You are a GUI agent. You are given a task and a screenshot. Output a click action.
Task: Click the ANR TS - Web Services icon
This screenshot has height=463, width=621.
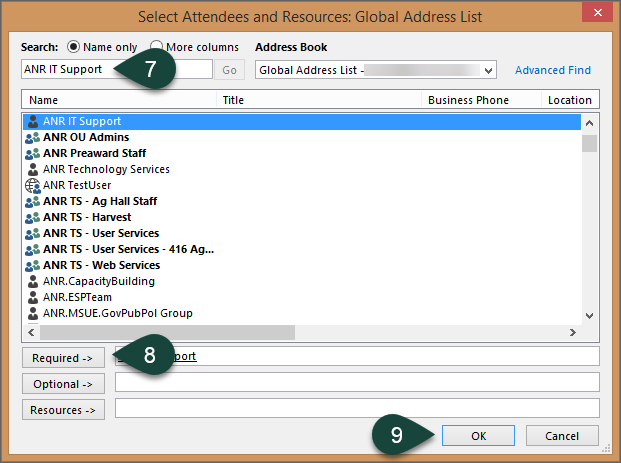point(32,265)
